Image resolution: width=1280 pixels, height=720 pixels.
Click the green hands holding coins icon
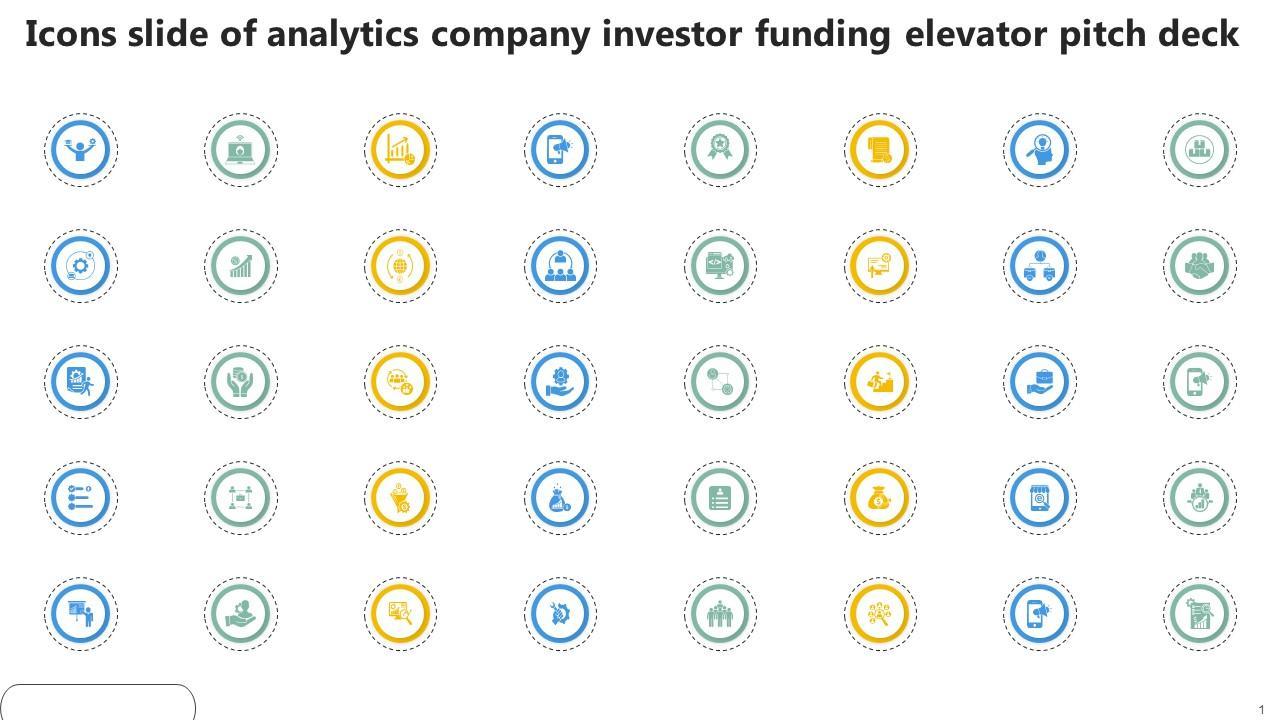[x=240, y=381]
